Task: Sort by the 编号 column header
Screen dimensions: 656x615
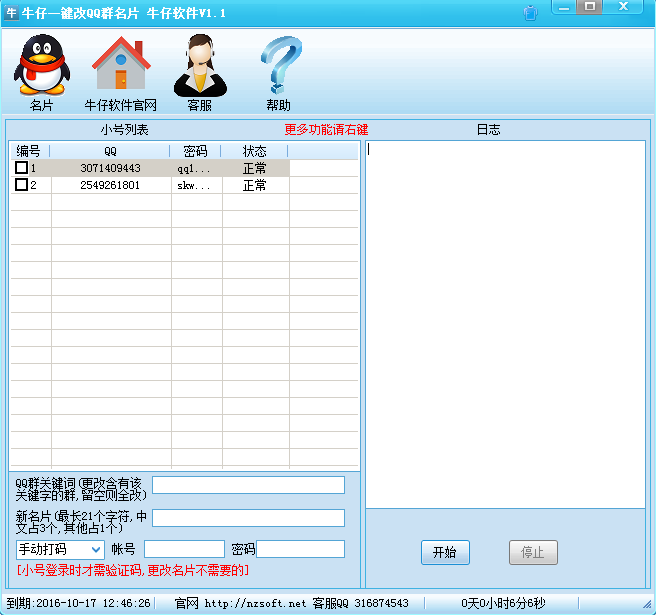Action: (x=28, y=151)
